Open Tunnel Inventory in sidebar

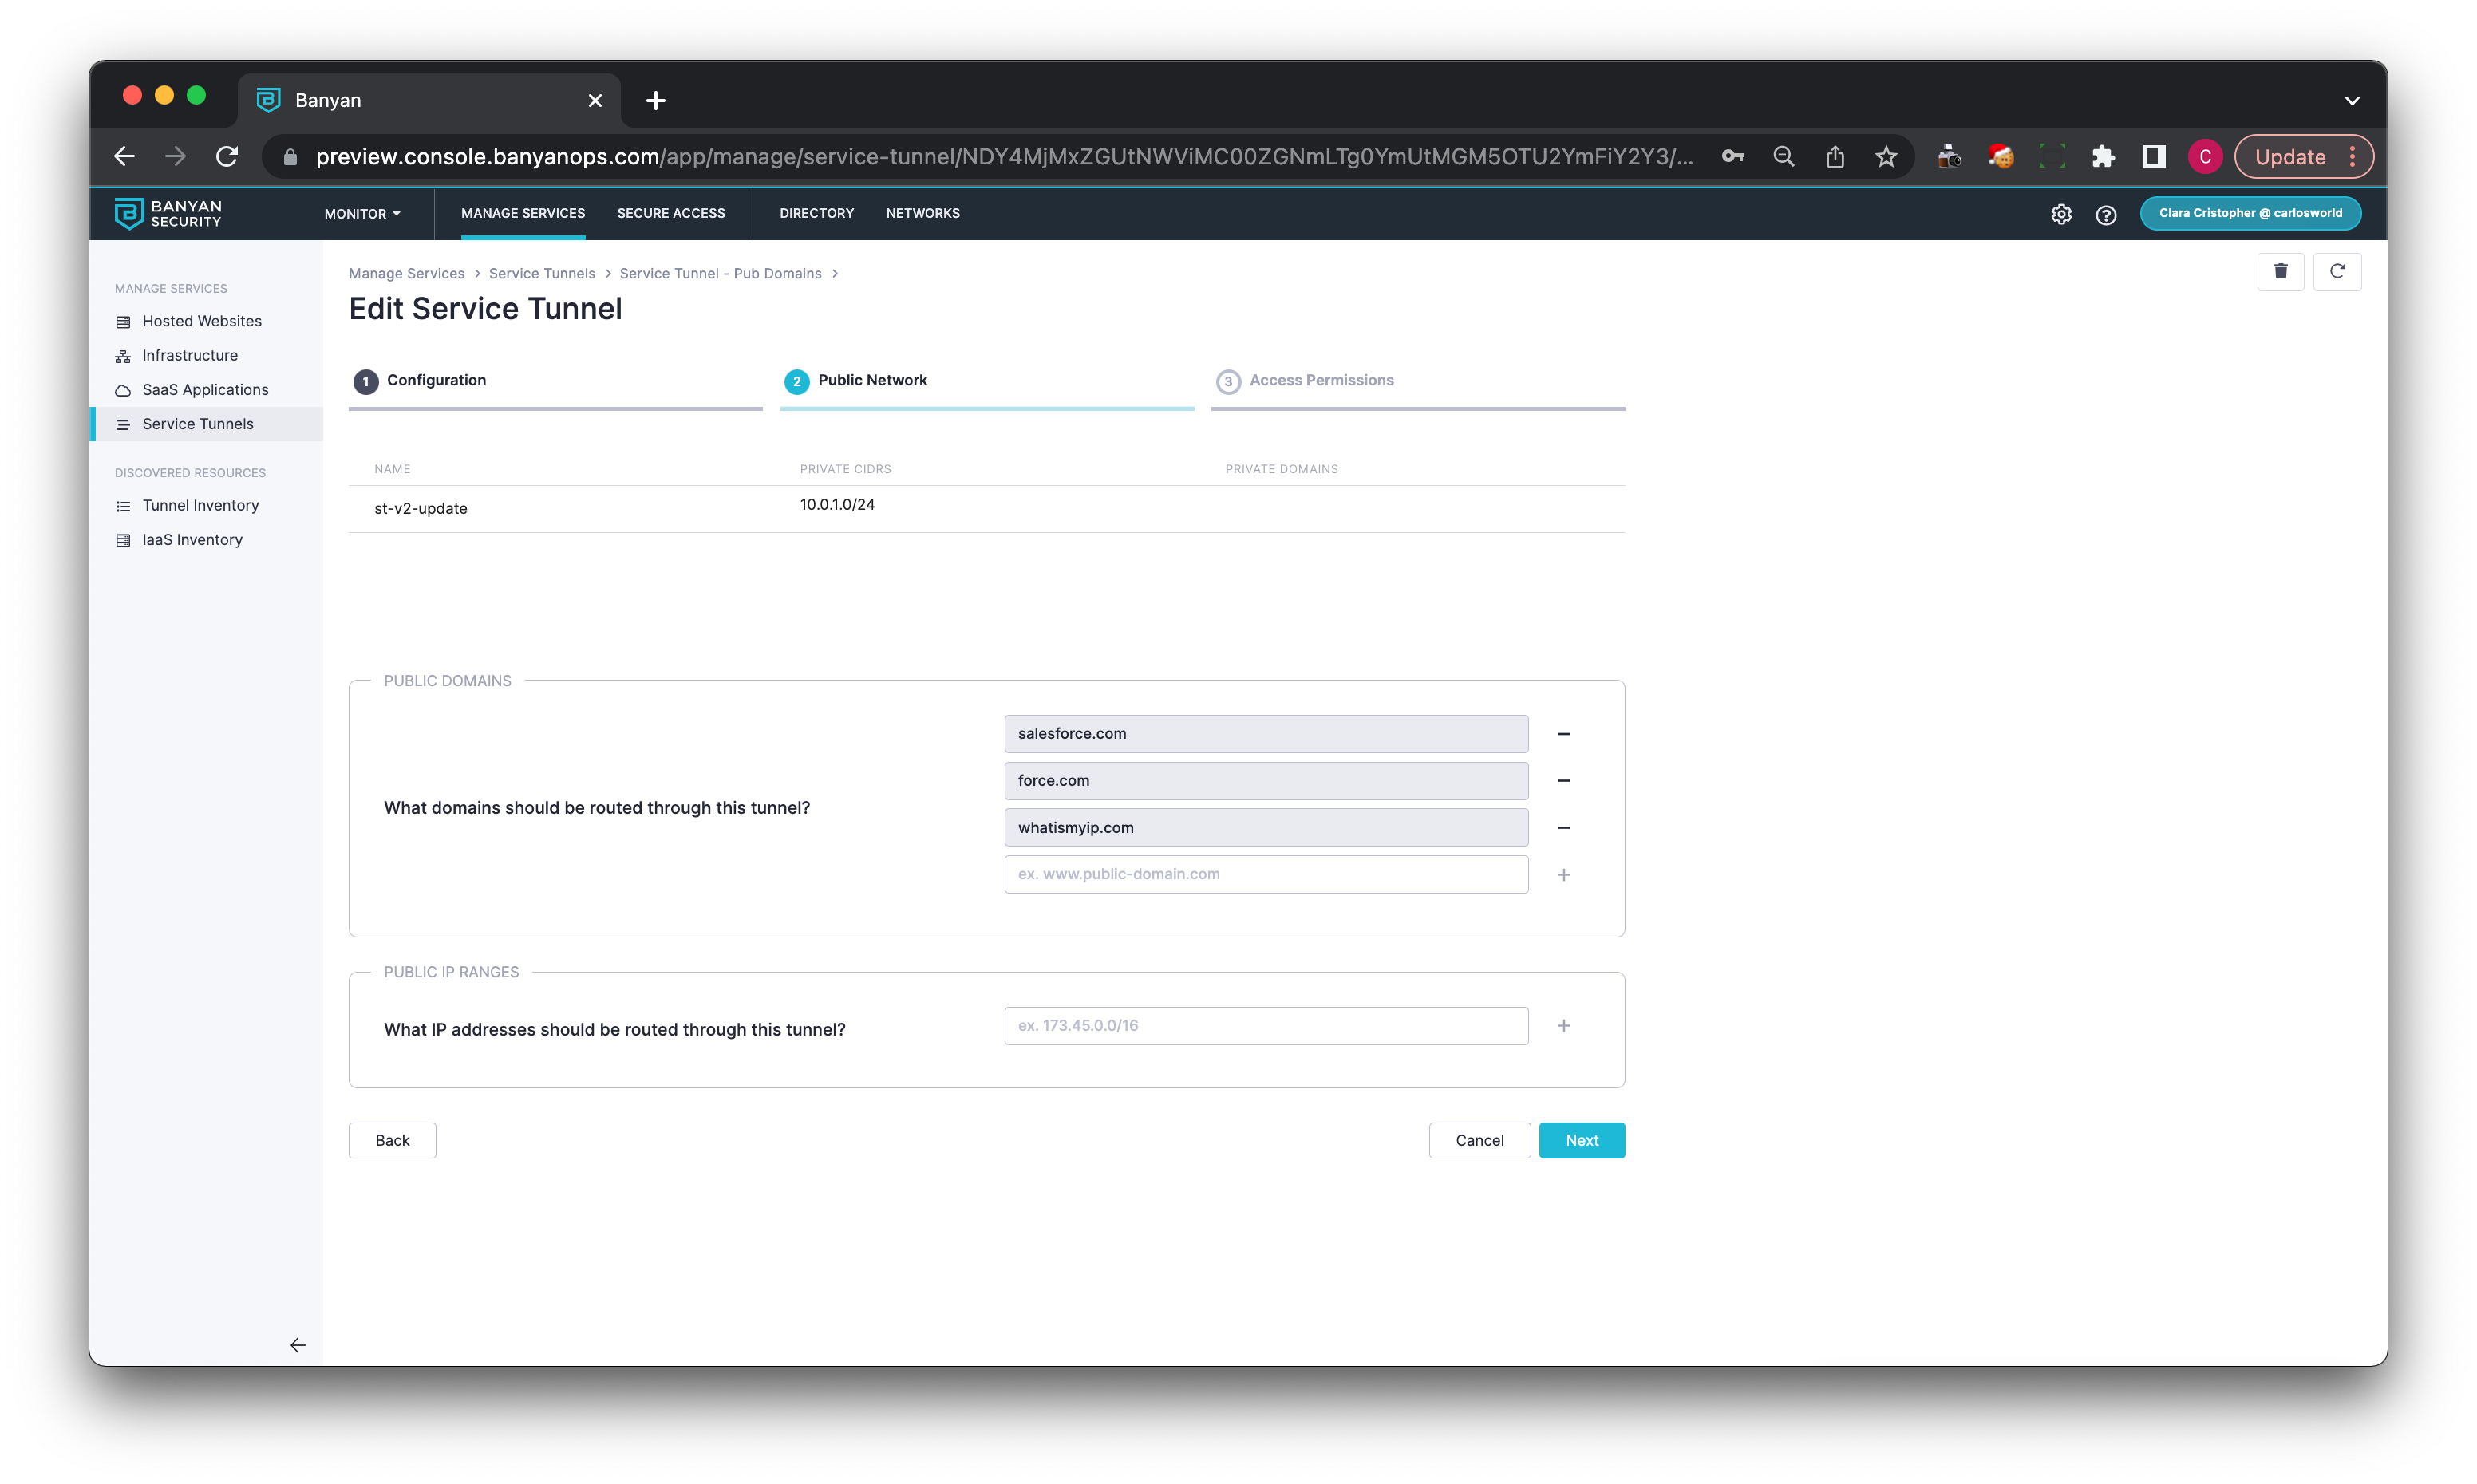tap(200, 505)
